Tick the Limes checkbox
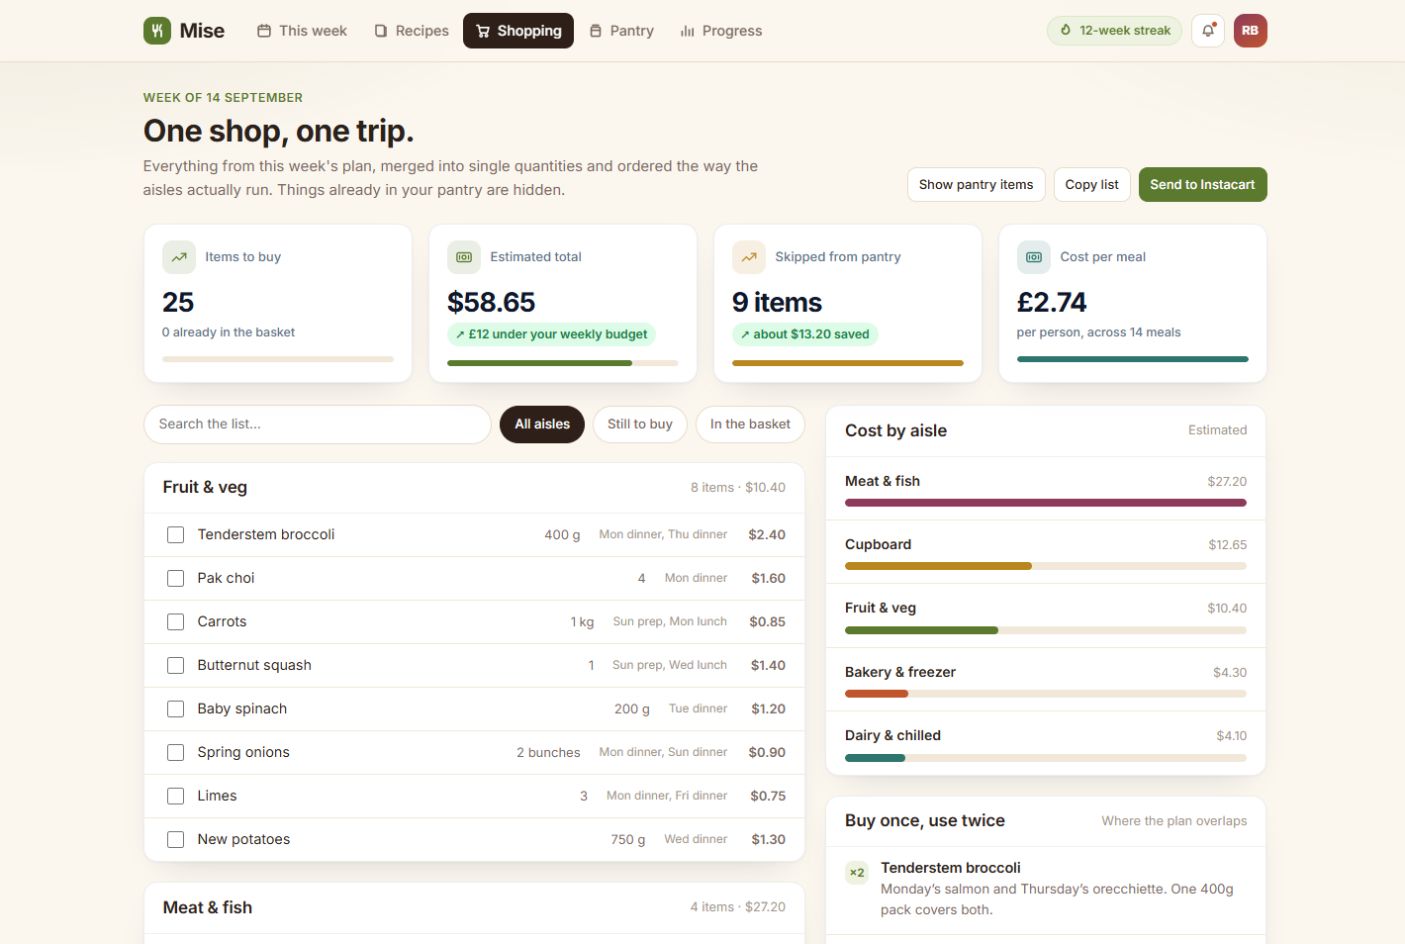Image resolution: width=1405 pixels, height=944 pixels. [176, 796]
